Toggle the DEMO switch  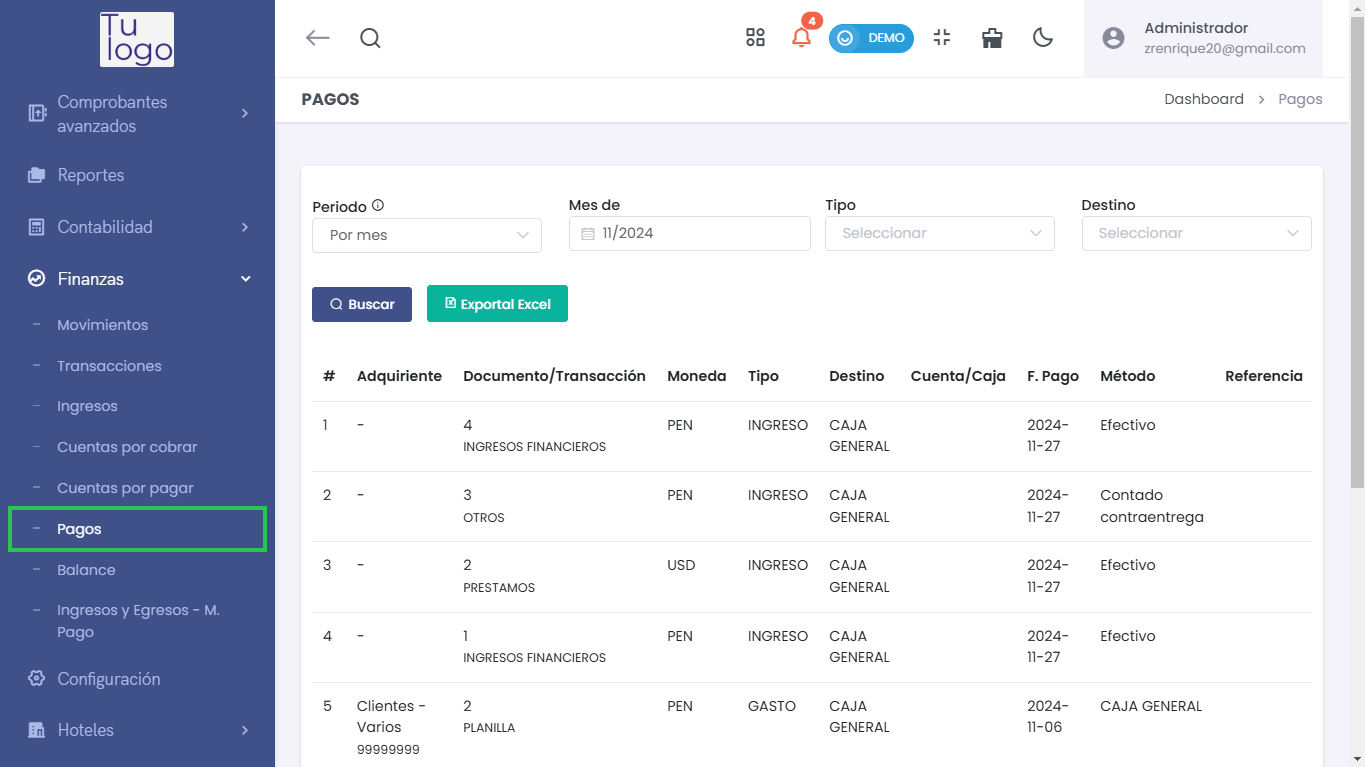[x=871, y=38]
